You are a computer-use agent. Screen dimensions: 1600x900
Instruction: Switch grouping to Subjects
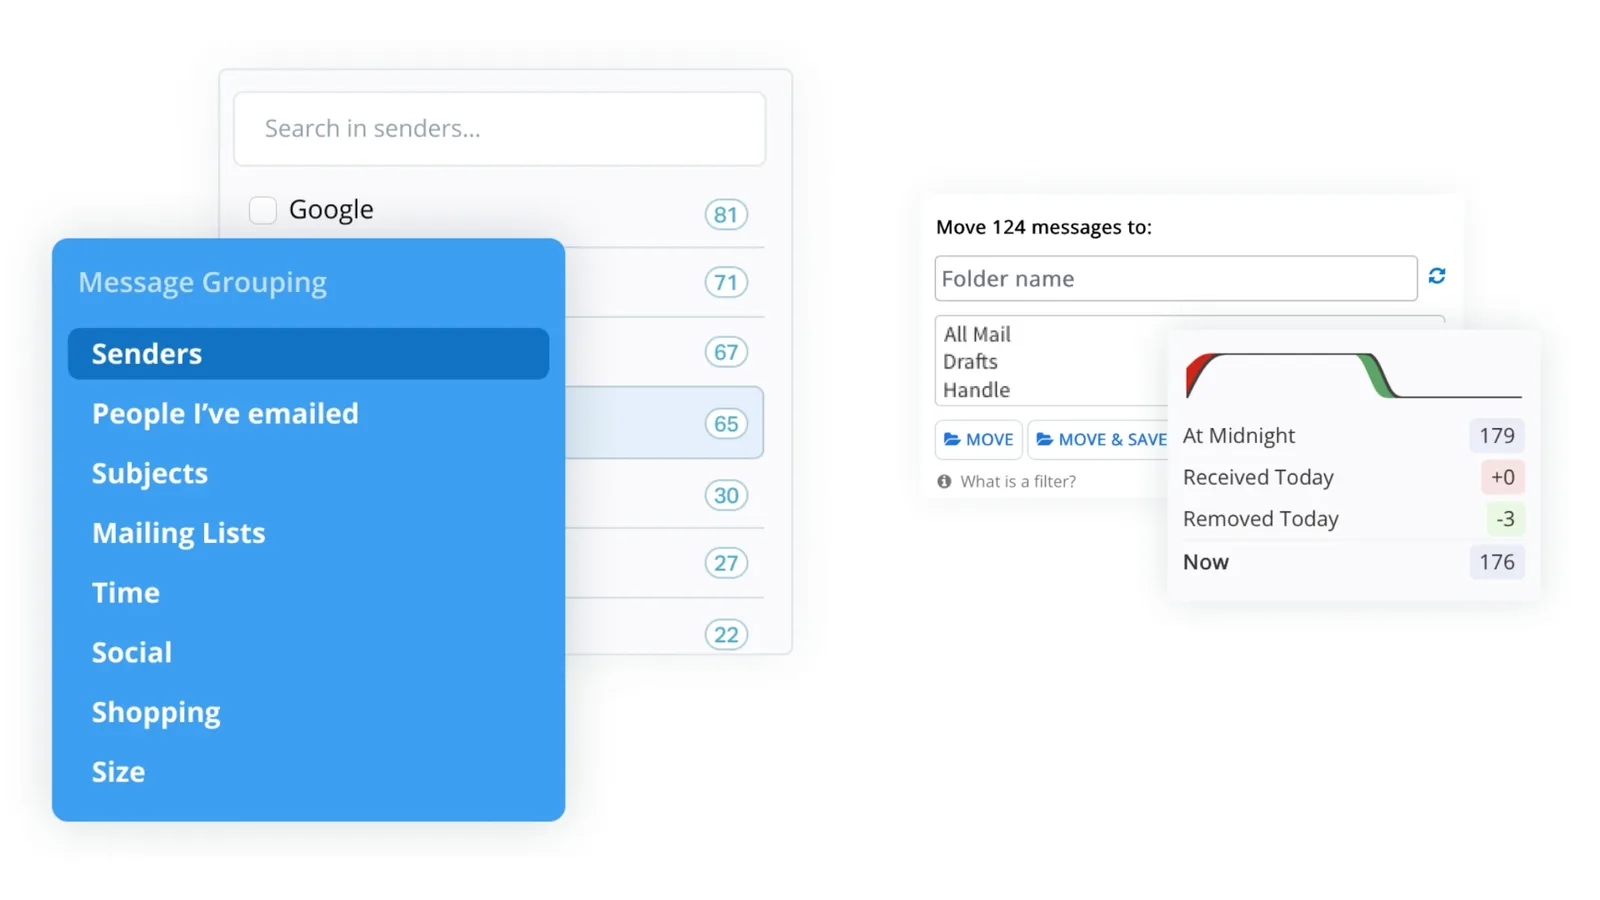(x=150, y=473)
